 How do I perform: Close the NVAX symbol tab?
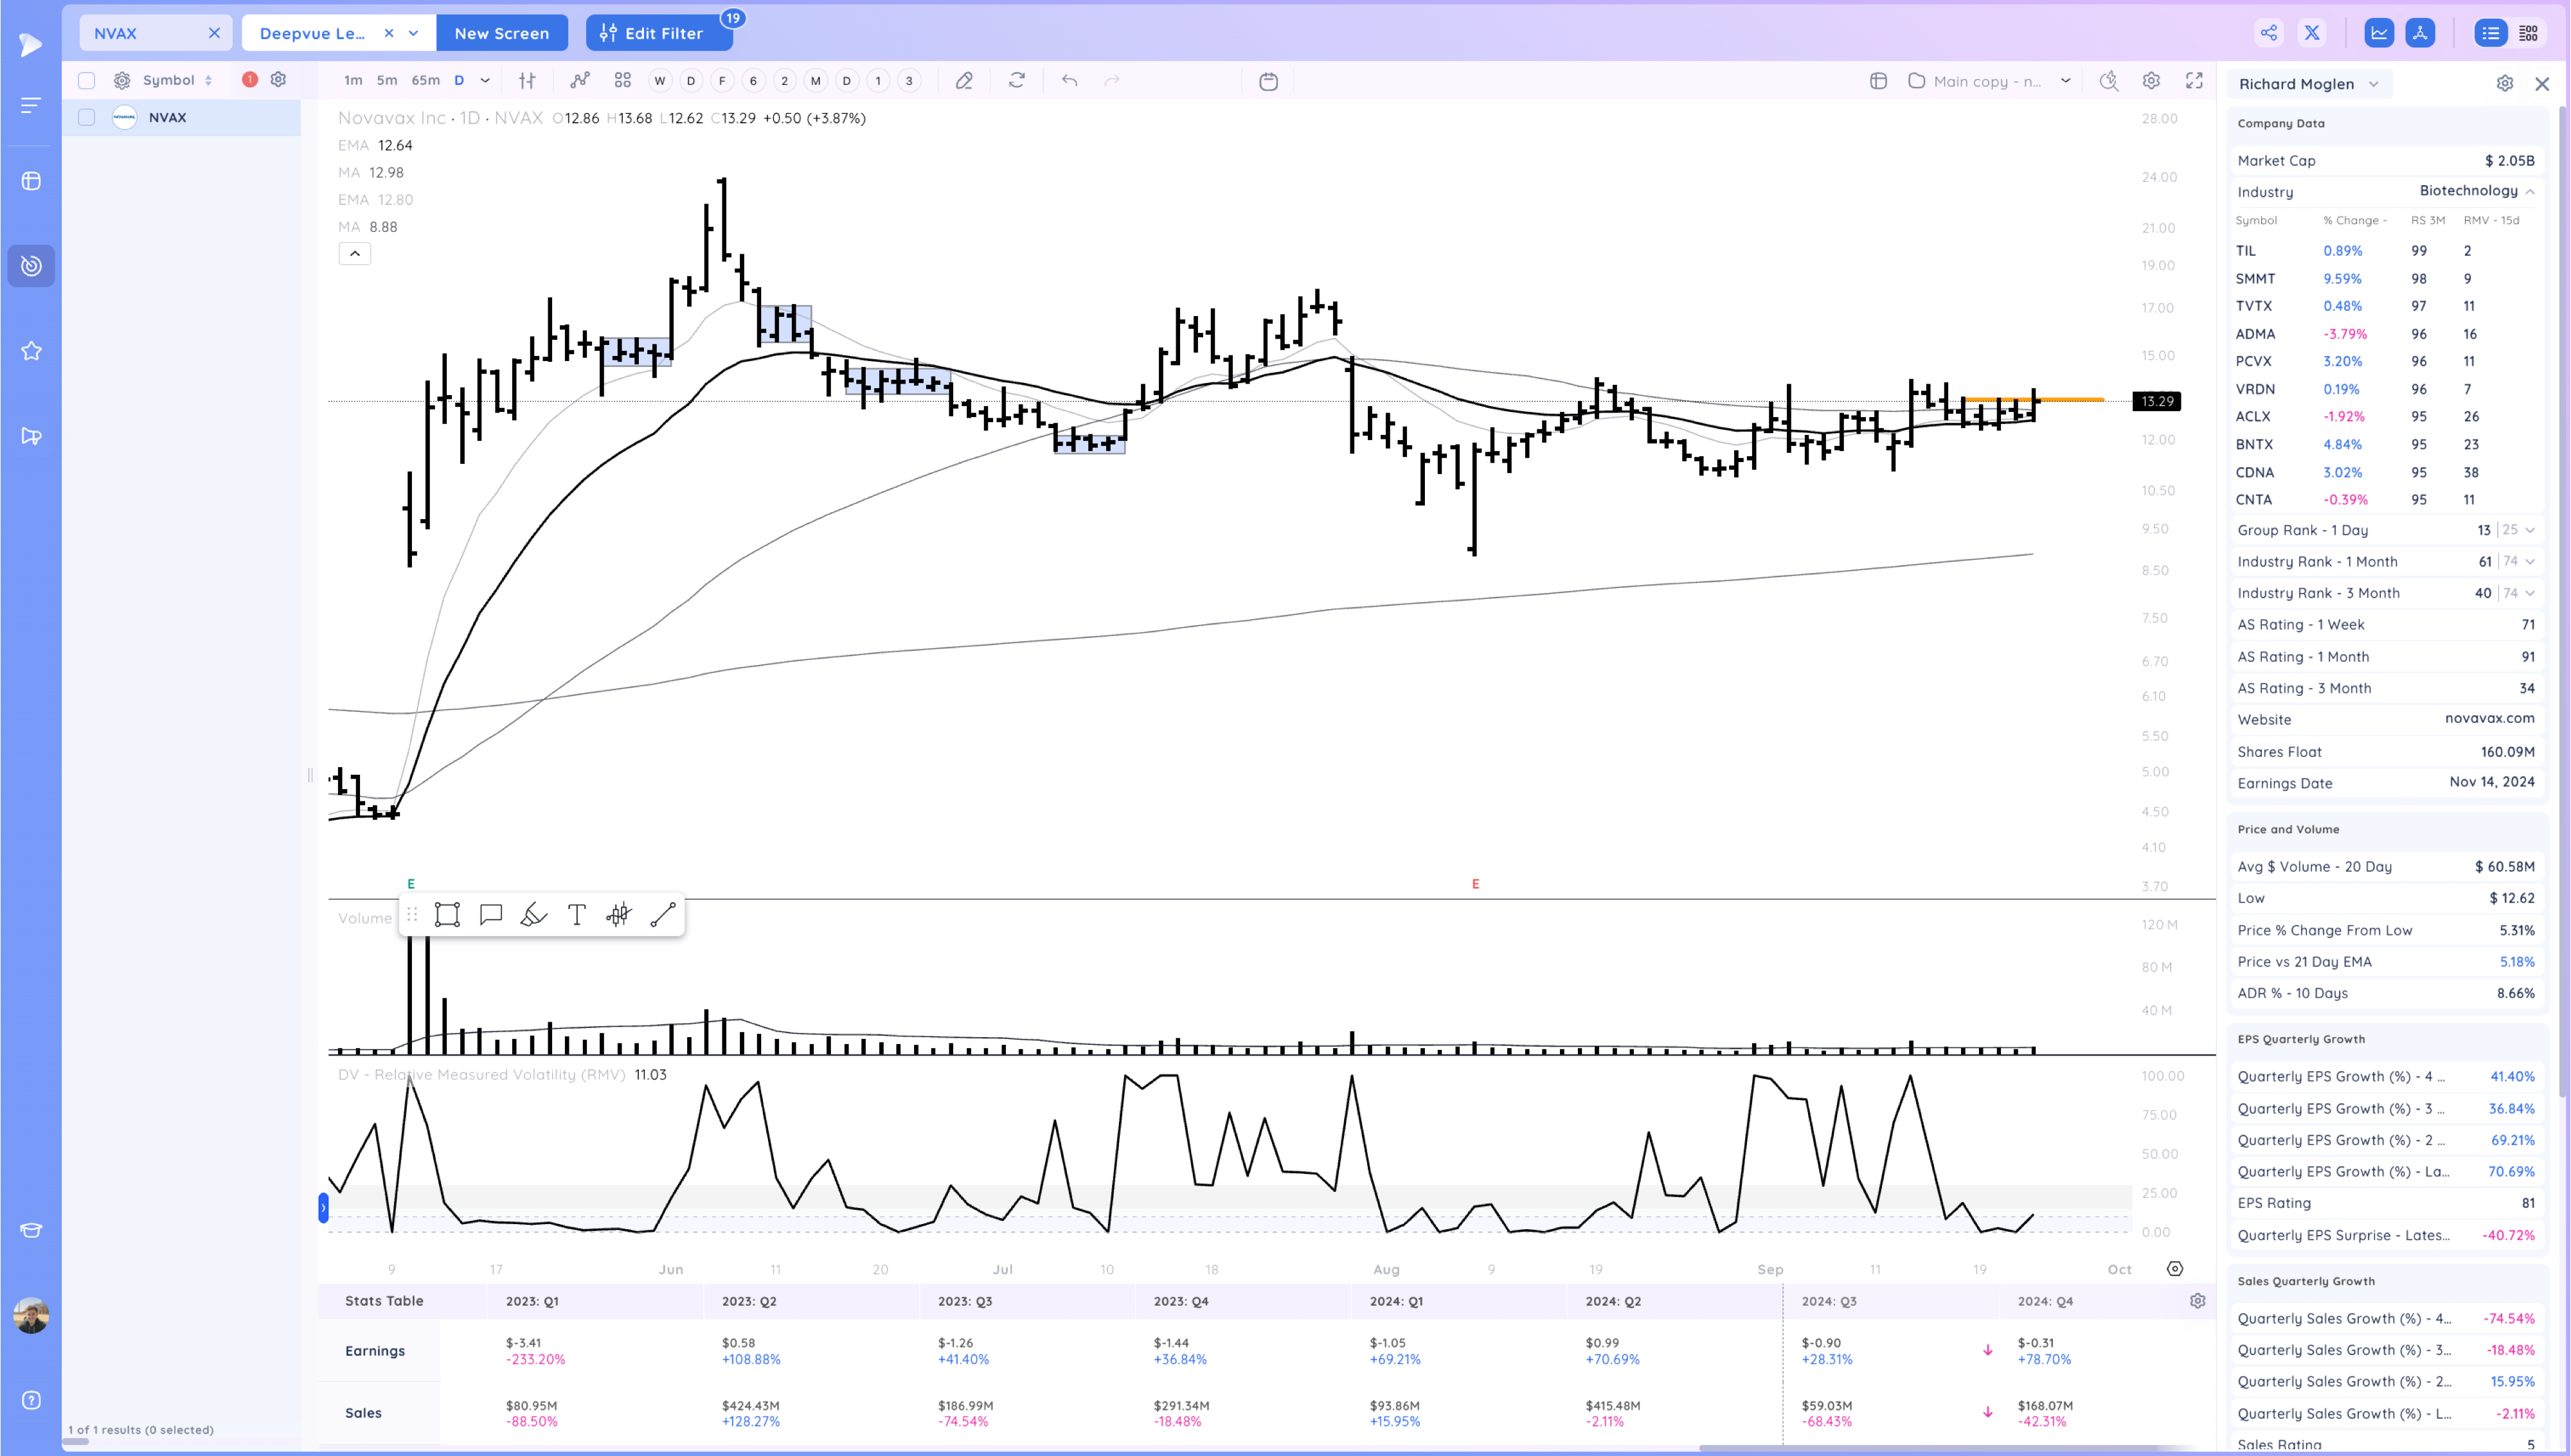pyautogui.click(x=214, y=32)
